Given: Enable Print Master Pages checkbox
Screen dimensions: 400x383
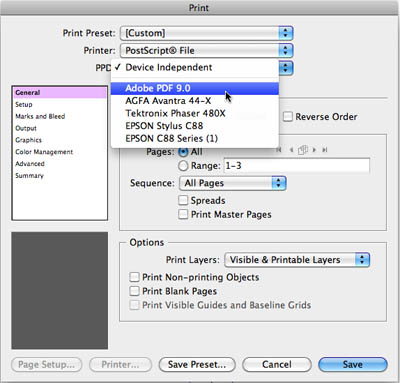Looking at the screenshot, I should [183, 214].
